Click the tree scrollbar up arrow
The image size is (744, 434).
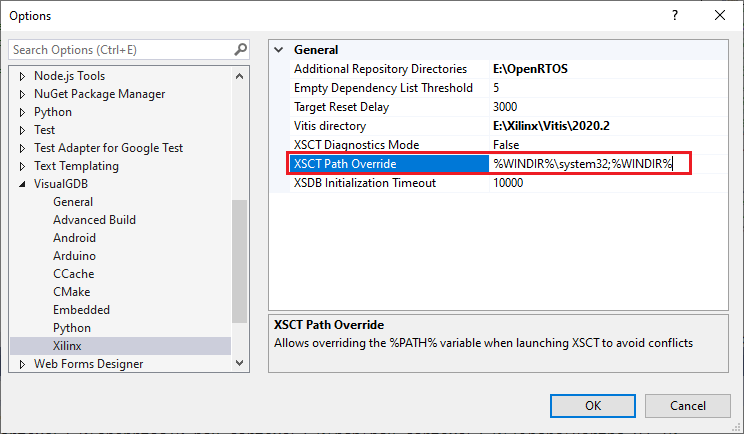point(240,76)
